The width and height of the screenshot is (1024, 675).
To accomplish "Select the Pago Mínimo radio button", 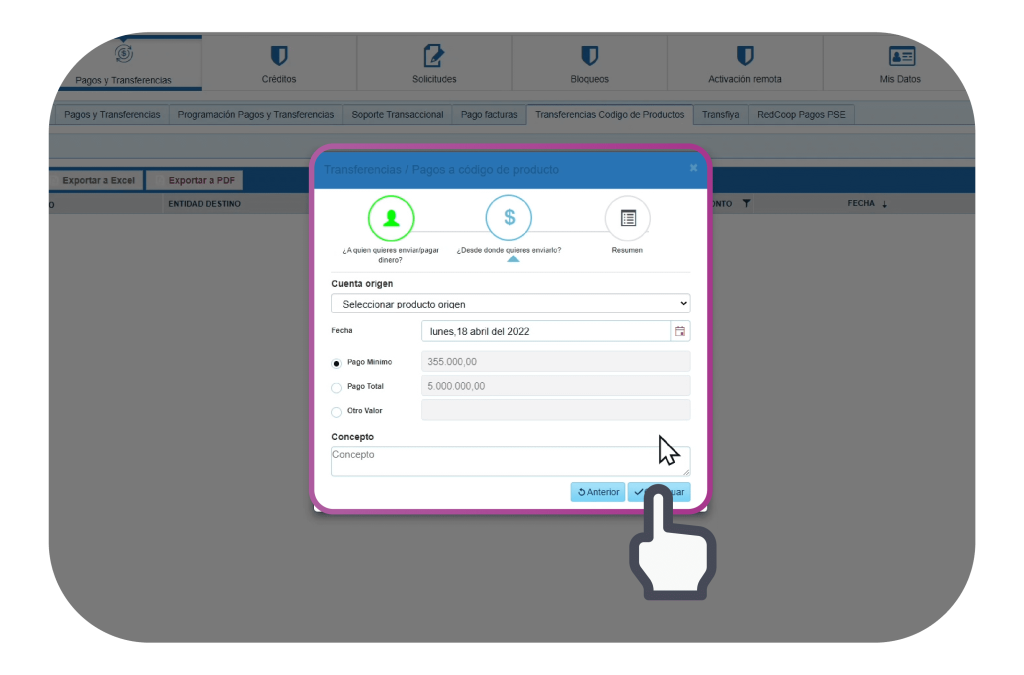I will pyautogui.click(x=336, y=363).
